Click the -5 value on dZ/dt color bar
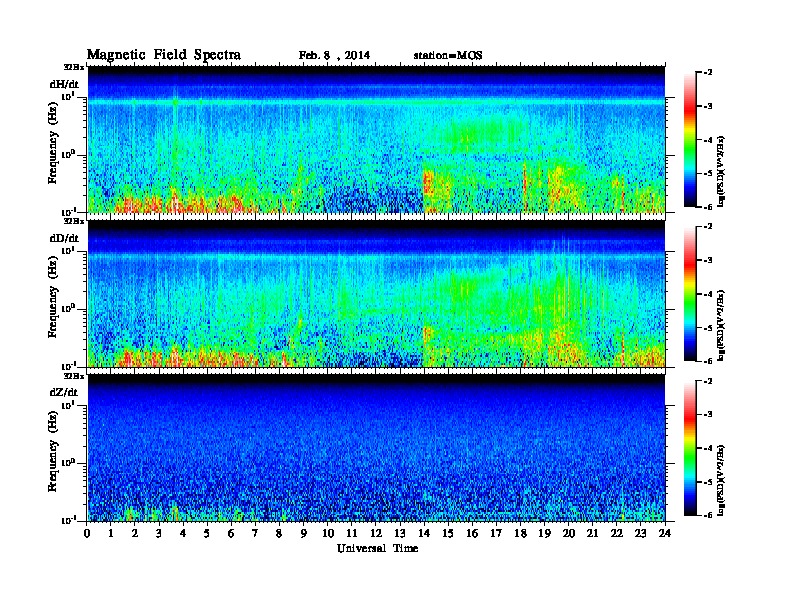 point(708,482)
